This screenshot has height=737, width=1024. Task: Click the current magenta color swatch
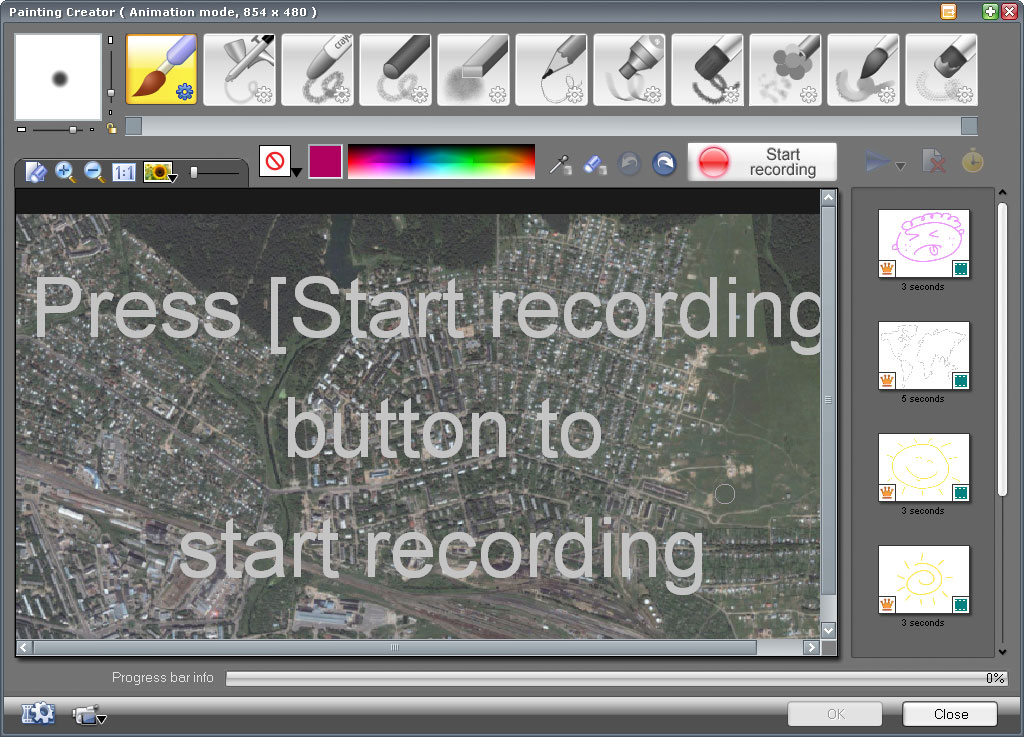tap(325, 161)
